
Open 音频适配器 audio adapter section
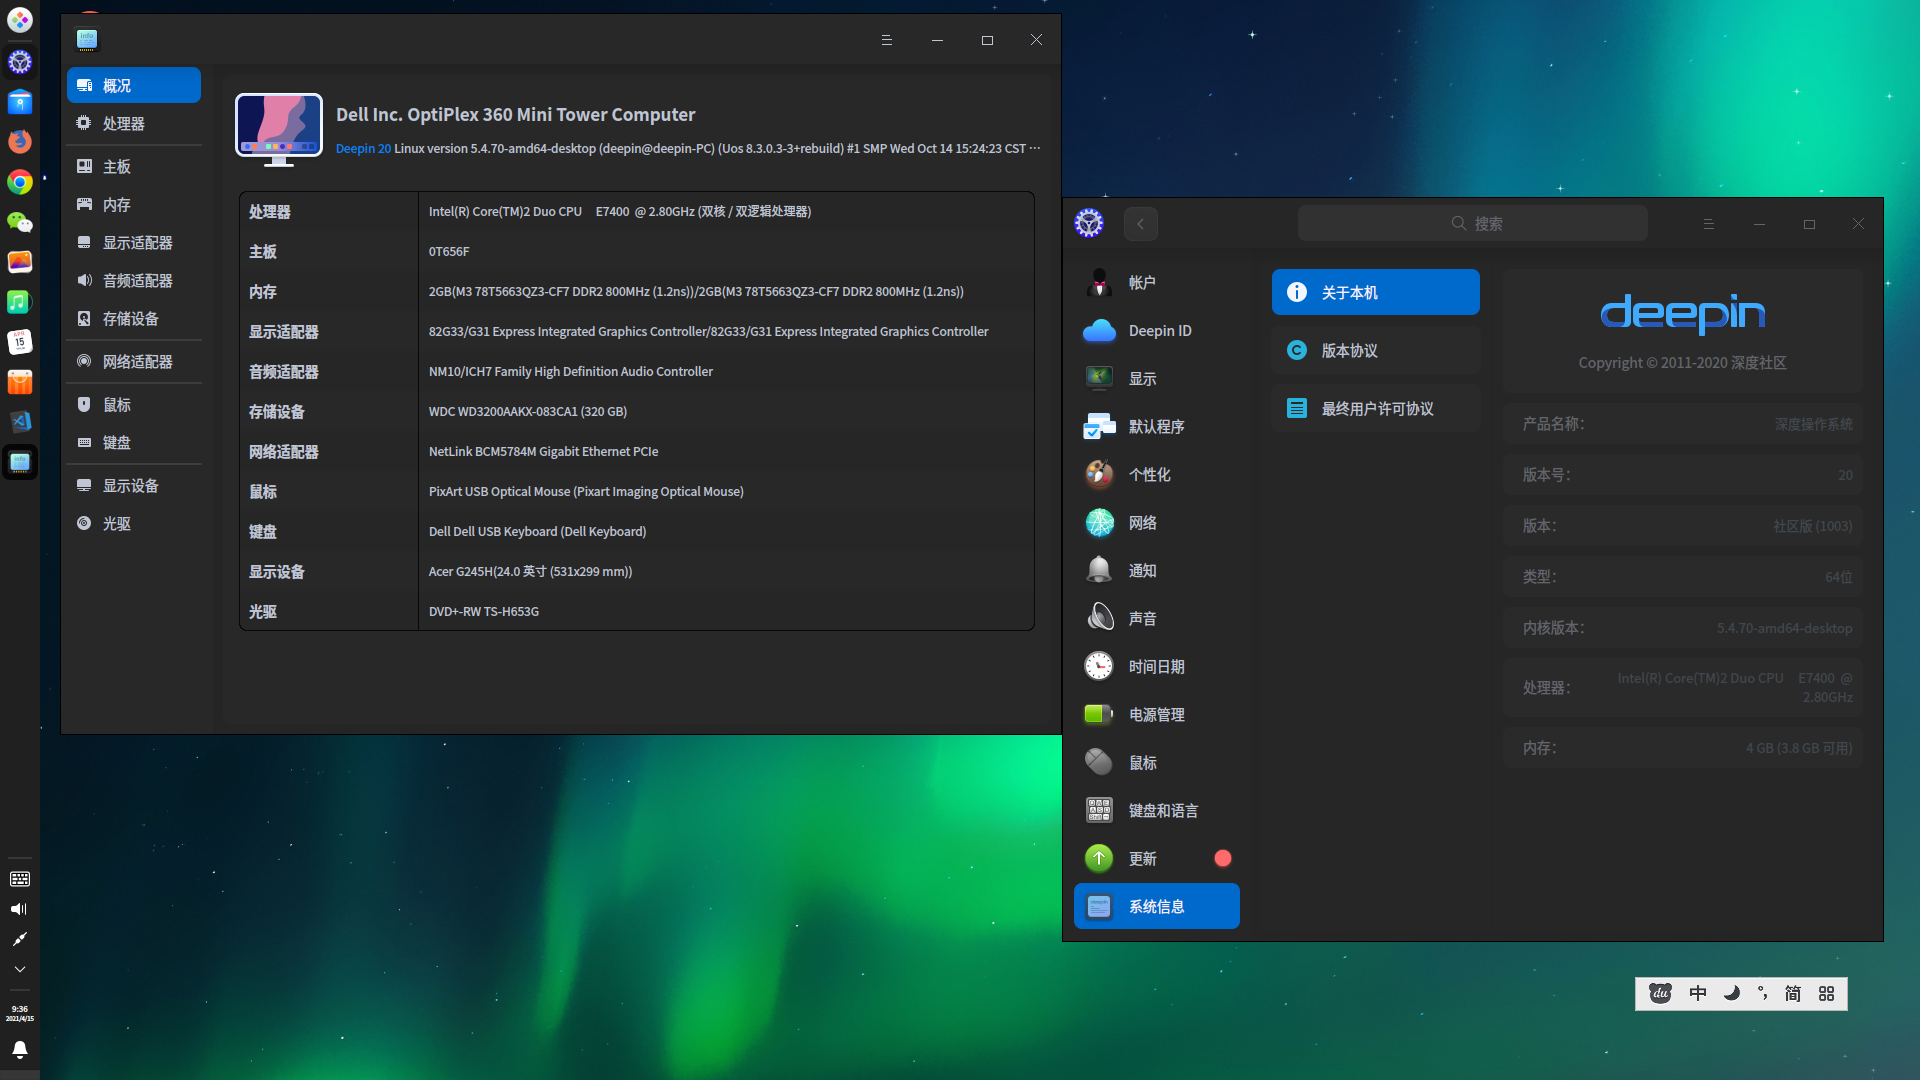[x=137, y=281]
